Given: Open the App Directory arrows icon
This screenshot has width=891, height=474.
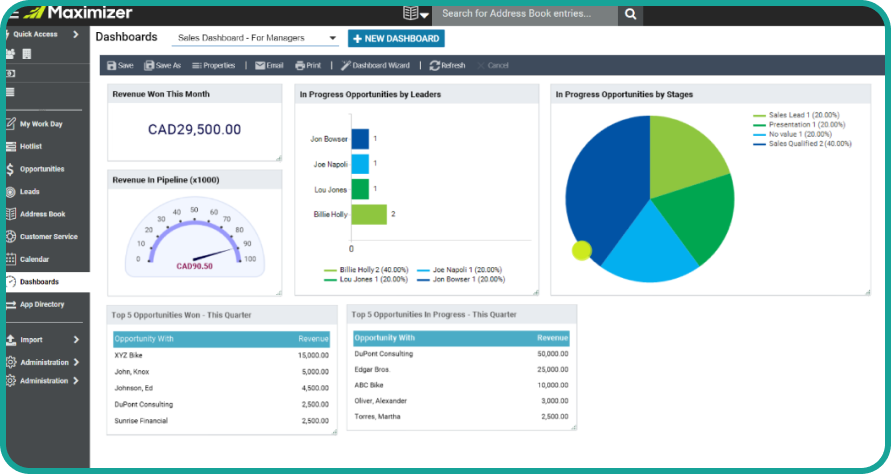Looking at the screenshot, I should 11,305.
